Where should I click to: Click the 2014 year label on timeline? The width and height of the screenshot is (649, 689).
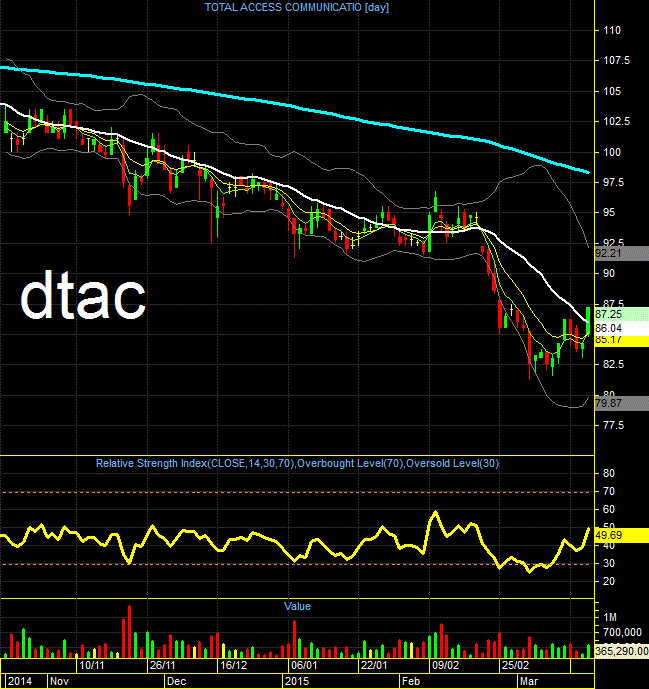pos(20,681)
